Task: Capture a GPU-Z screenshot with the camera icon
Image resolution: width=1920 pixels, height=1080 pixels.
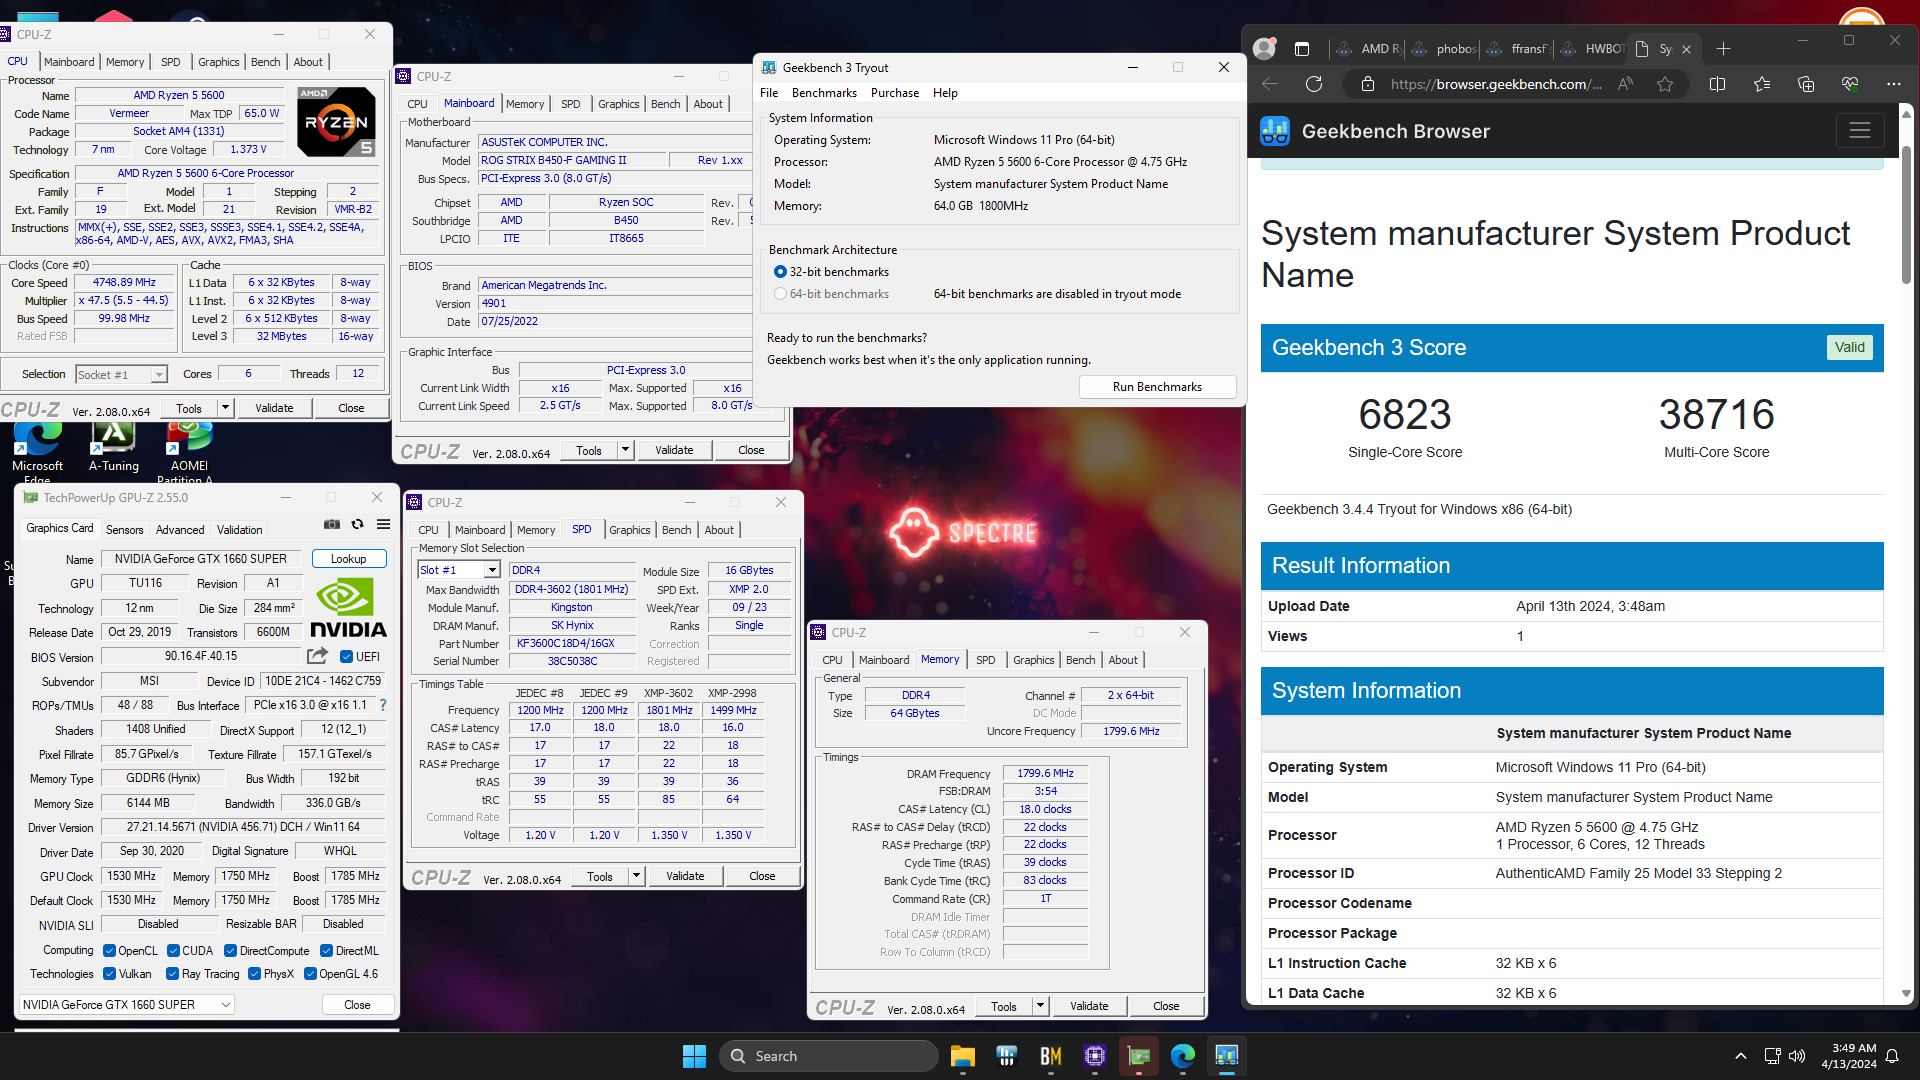Action: point(332,524)
